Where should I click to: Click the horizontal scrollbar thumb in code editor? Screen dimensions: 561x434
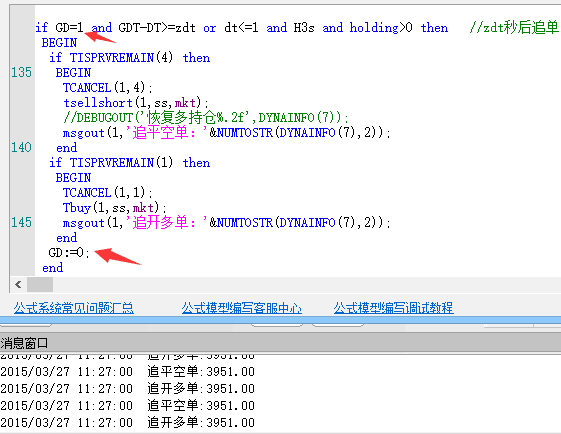40,285
